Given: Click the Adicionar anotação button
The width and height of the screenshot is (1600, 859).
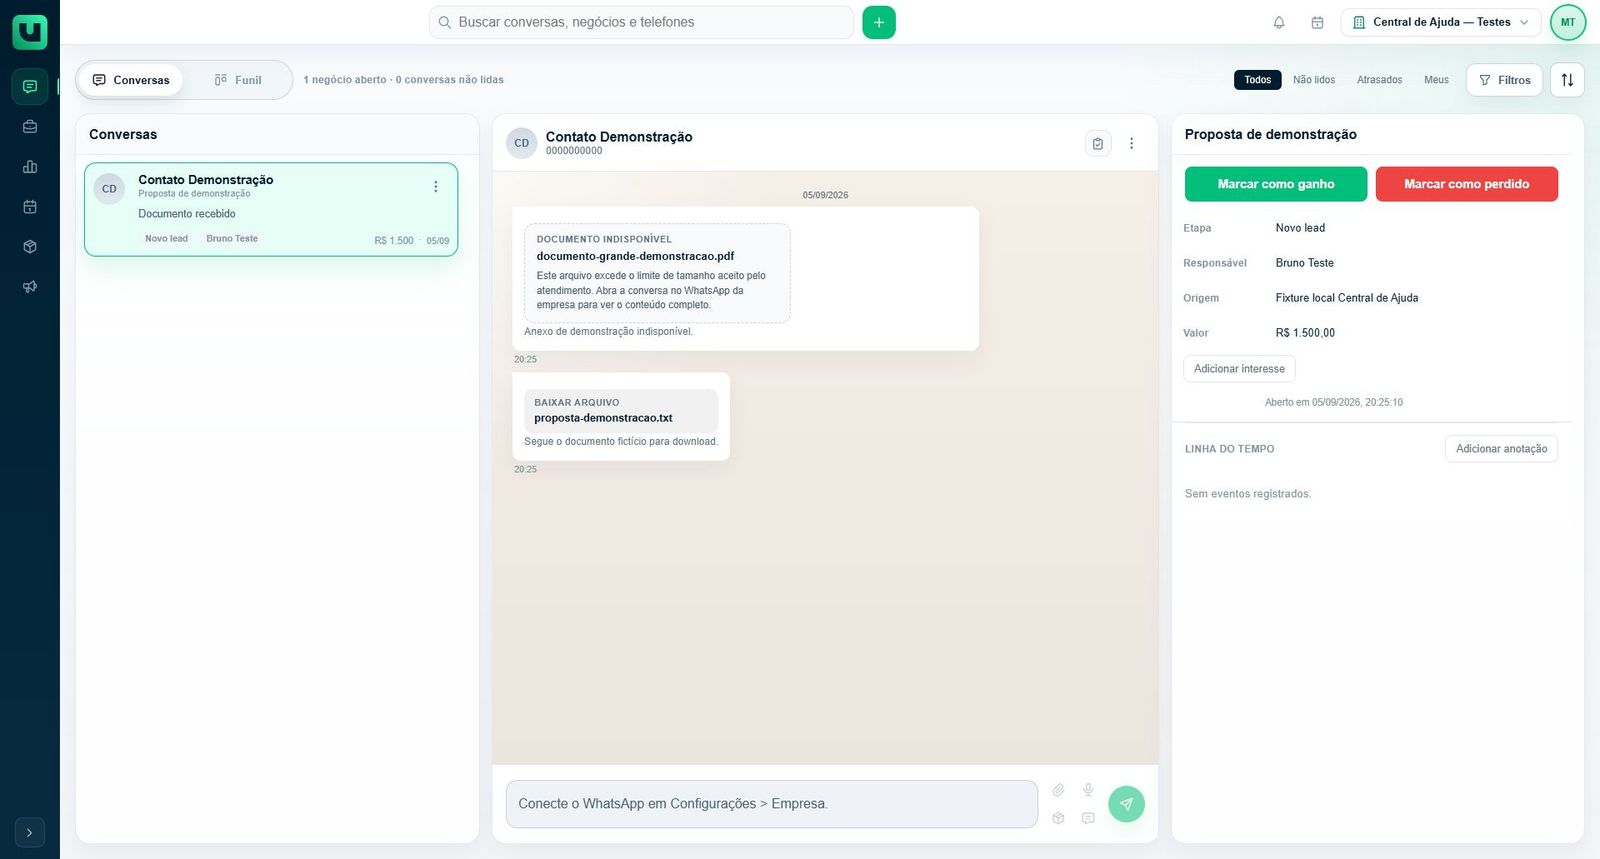Looking at the screenshot, I should (x=1502, y=449).
